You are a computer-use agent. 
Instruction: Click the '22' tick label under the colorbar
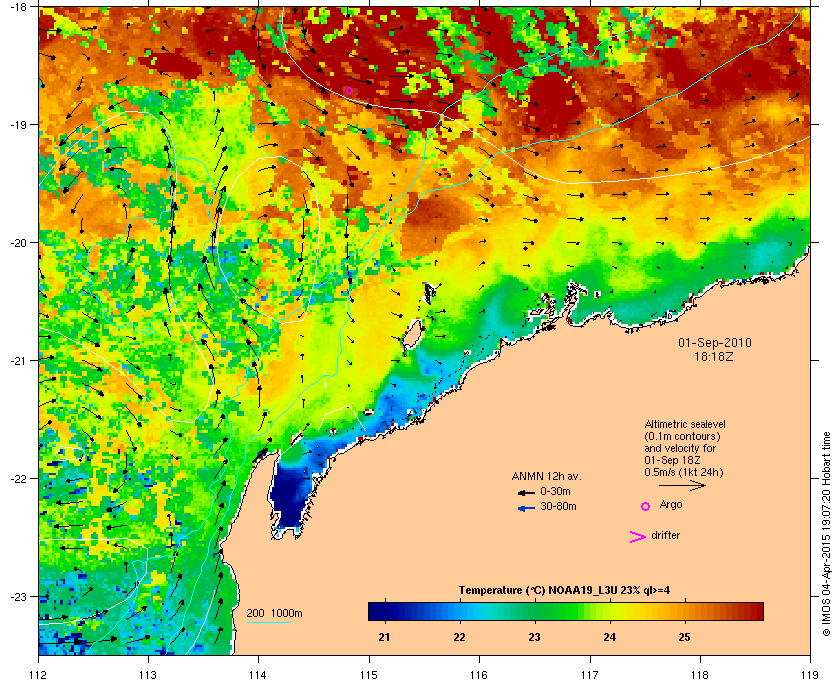coord(460,638)
